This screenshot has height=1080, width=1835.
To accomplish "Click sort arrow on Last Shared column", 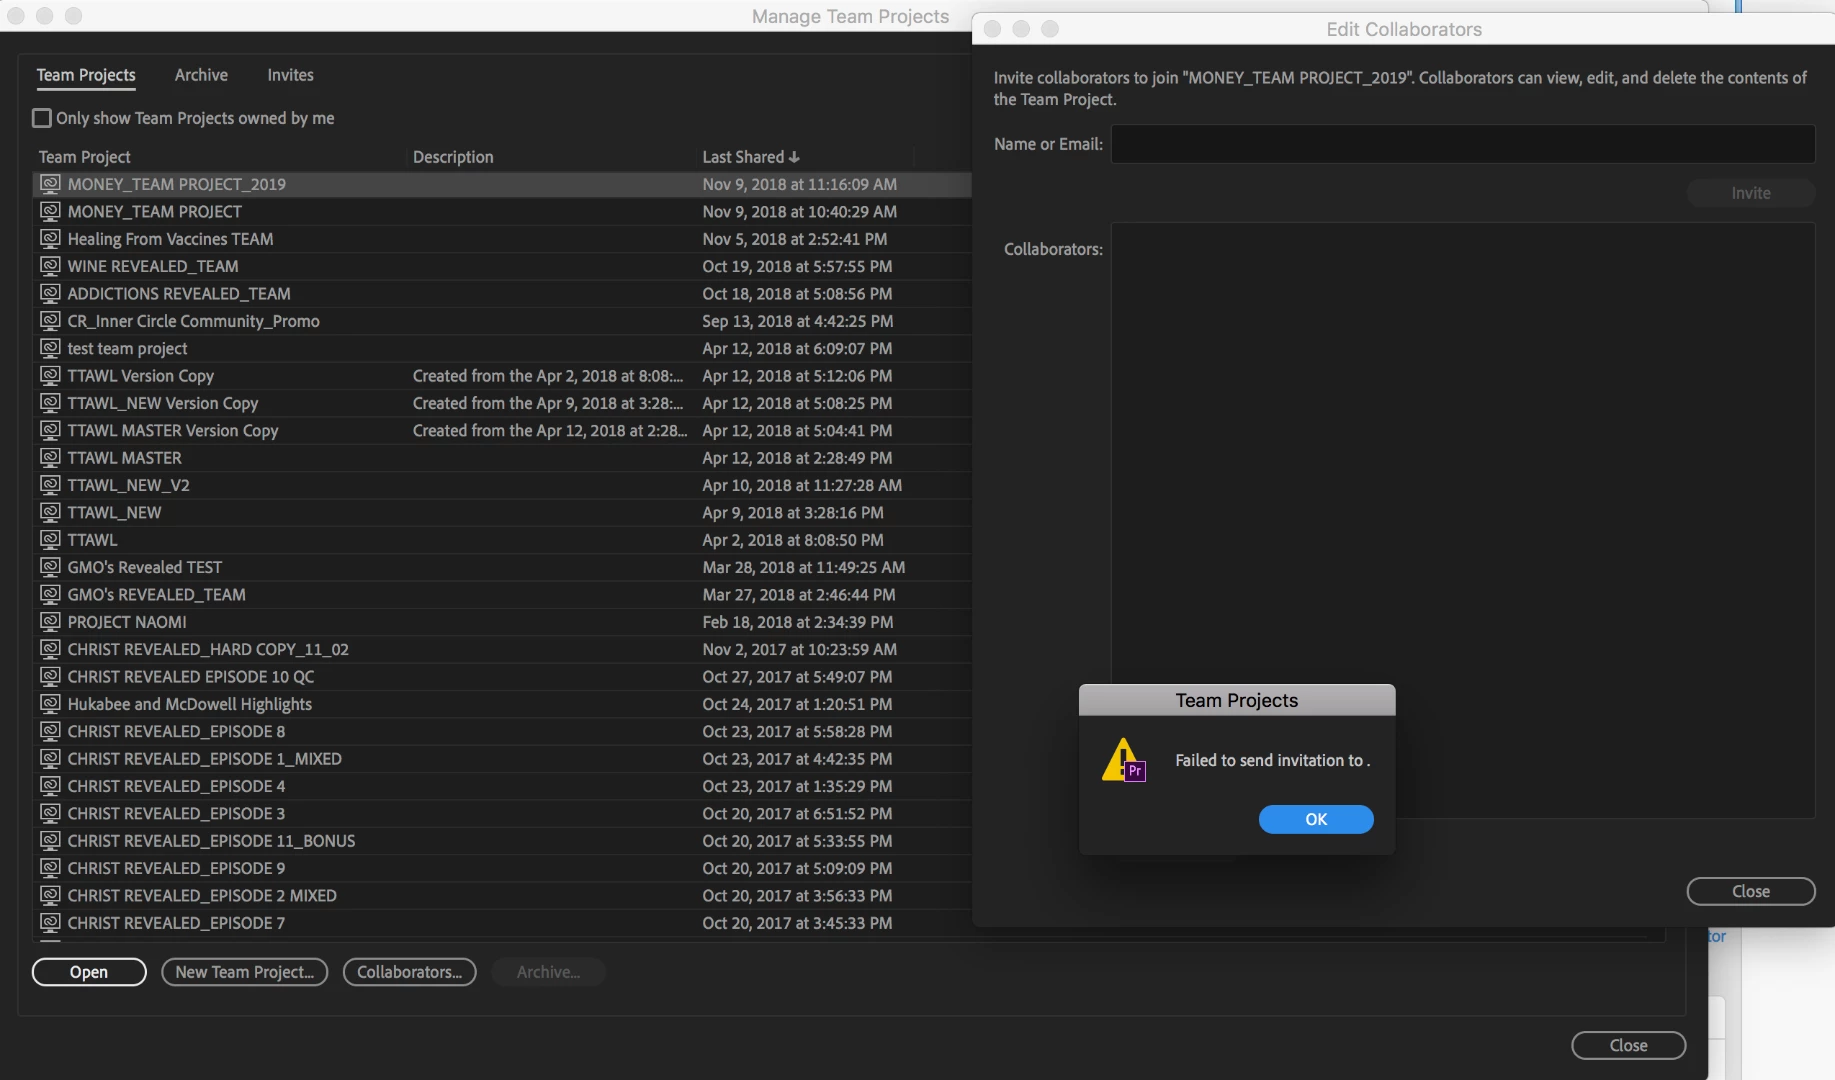I will click(x=794, y=157).
